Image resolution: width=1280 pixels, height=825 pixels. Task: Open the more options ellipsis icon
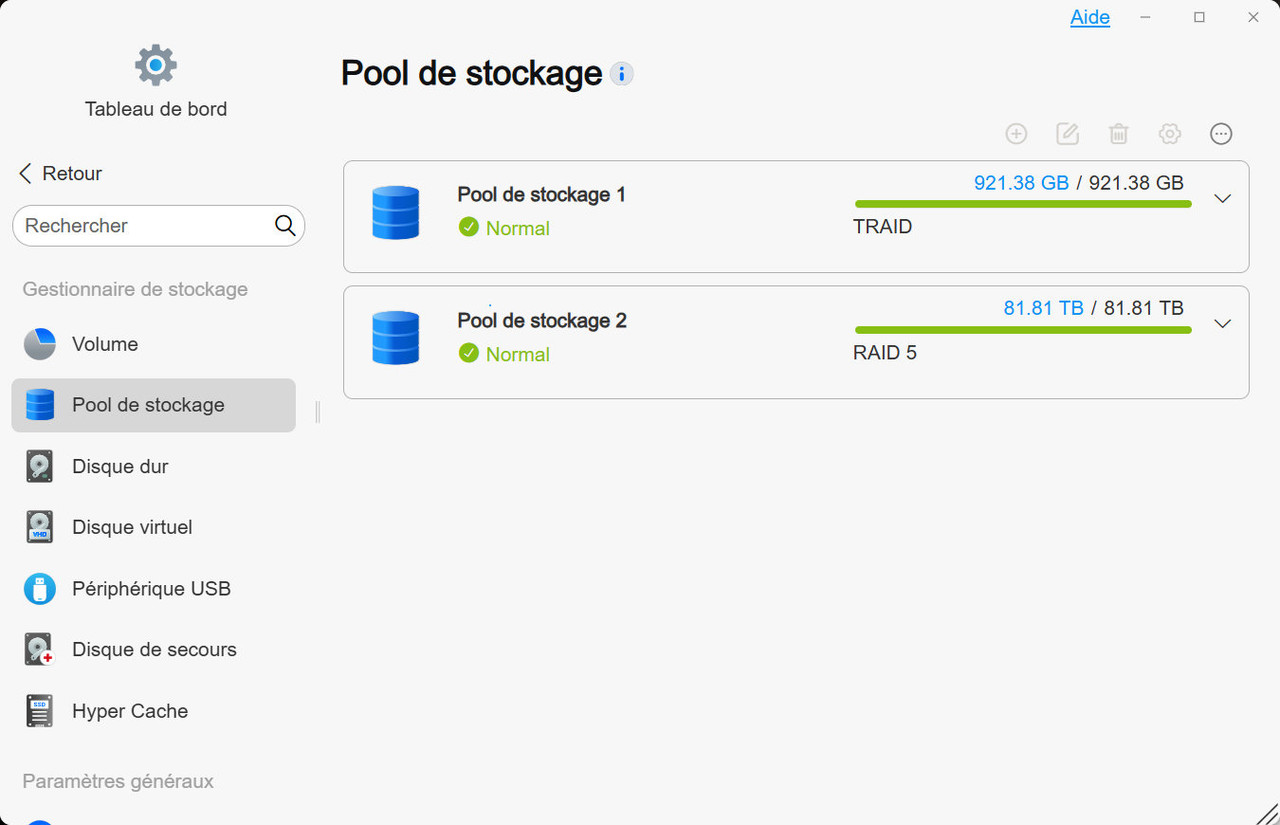point(1221,134)
